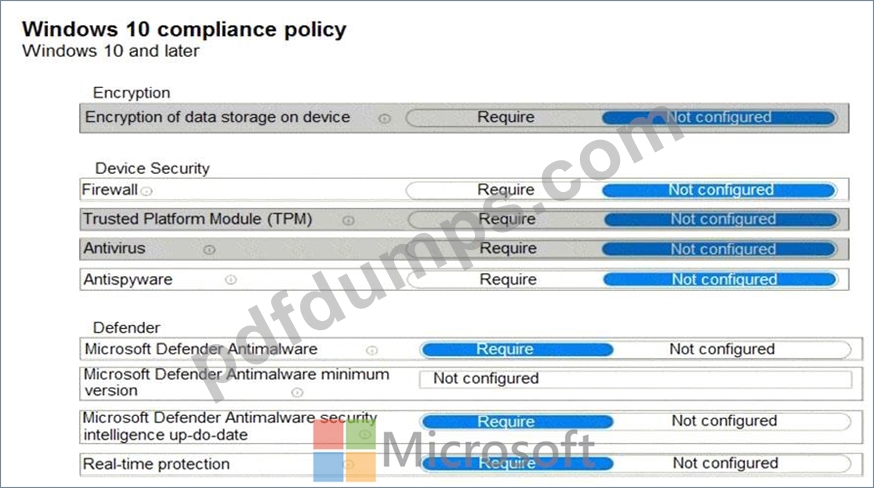Click info icon next to Microsoft Defender Antimalware
The width and height of the screenshot is (874, 488).
[372, 350]
